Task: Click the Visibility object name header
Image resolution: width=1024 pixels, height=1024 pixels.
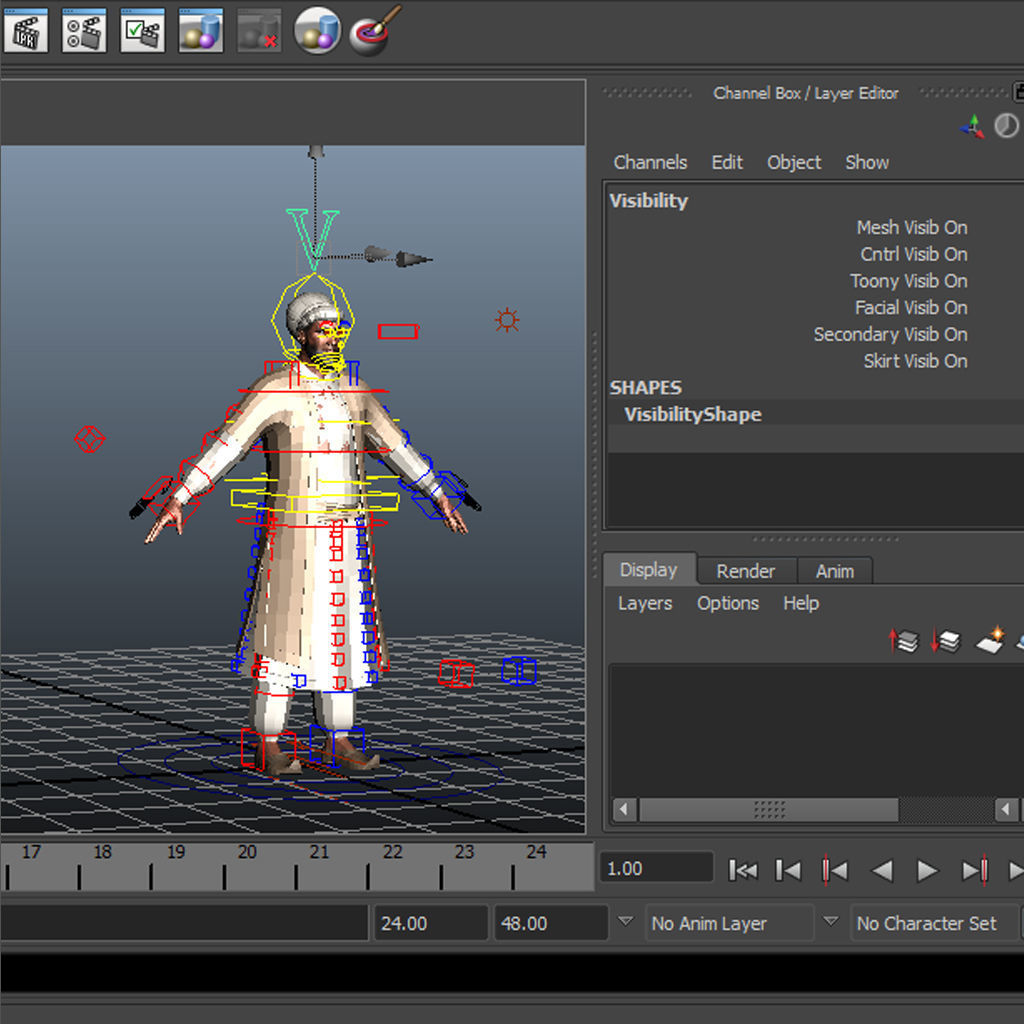Action: point(648,200)
